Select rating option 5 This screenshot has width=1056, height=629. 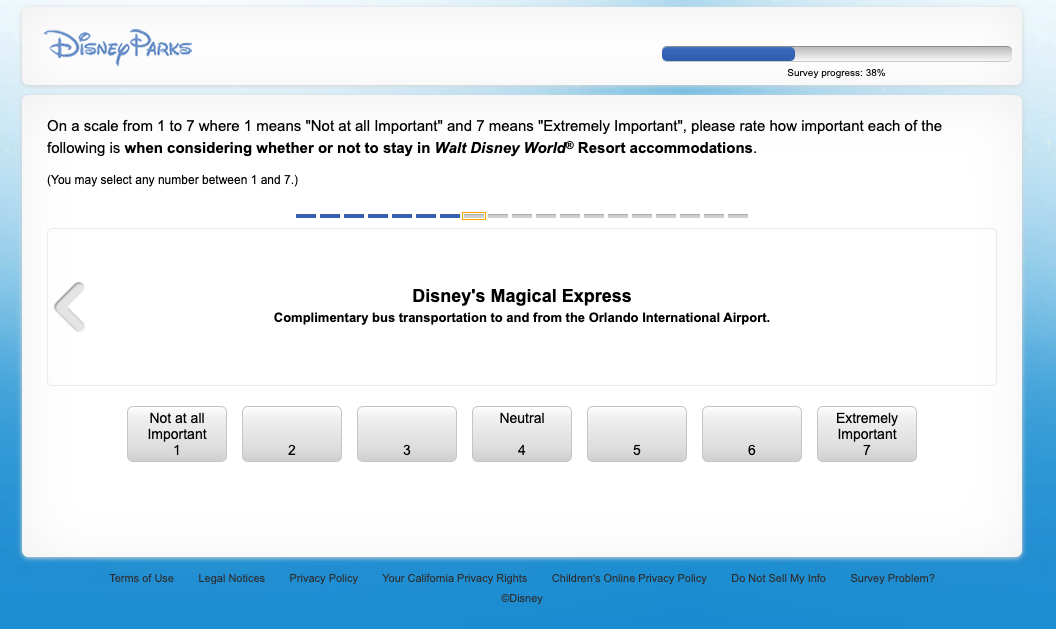636,434
